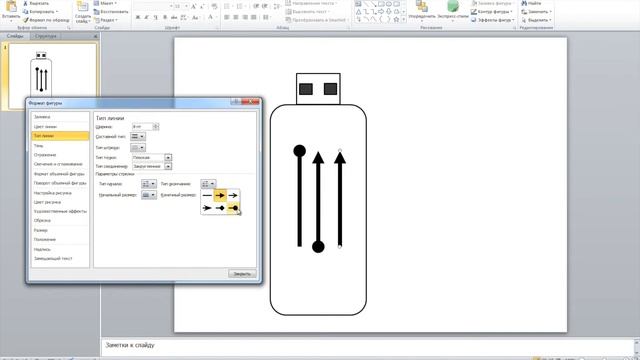Click Section (Раздел) in slides group
The height and width of the screenshot is (360, 640).
pos(106,20)
